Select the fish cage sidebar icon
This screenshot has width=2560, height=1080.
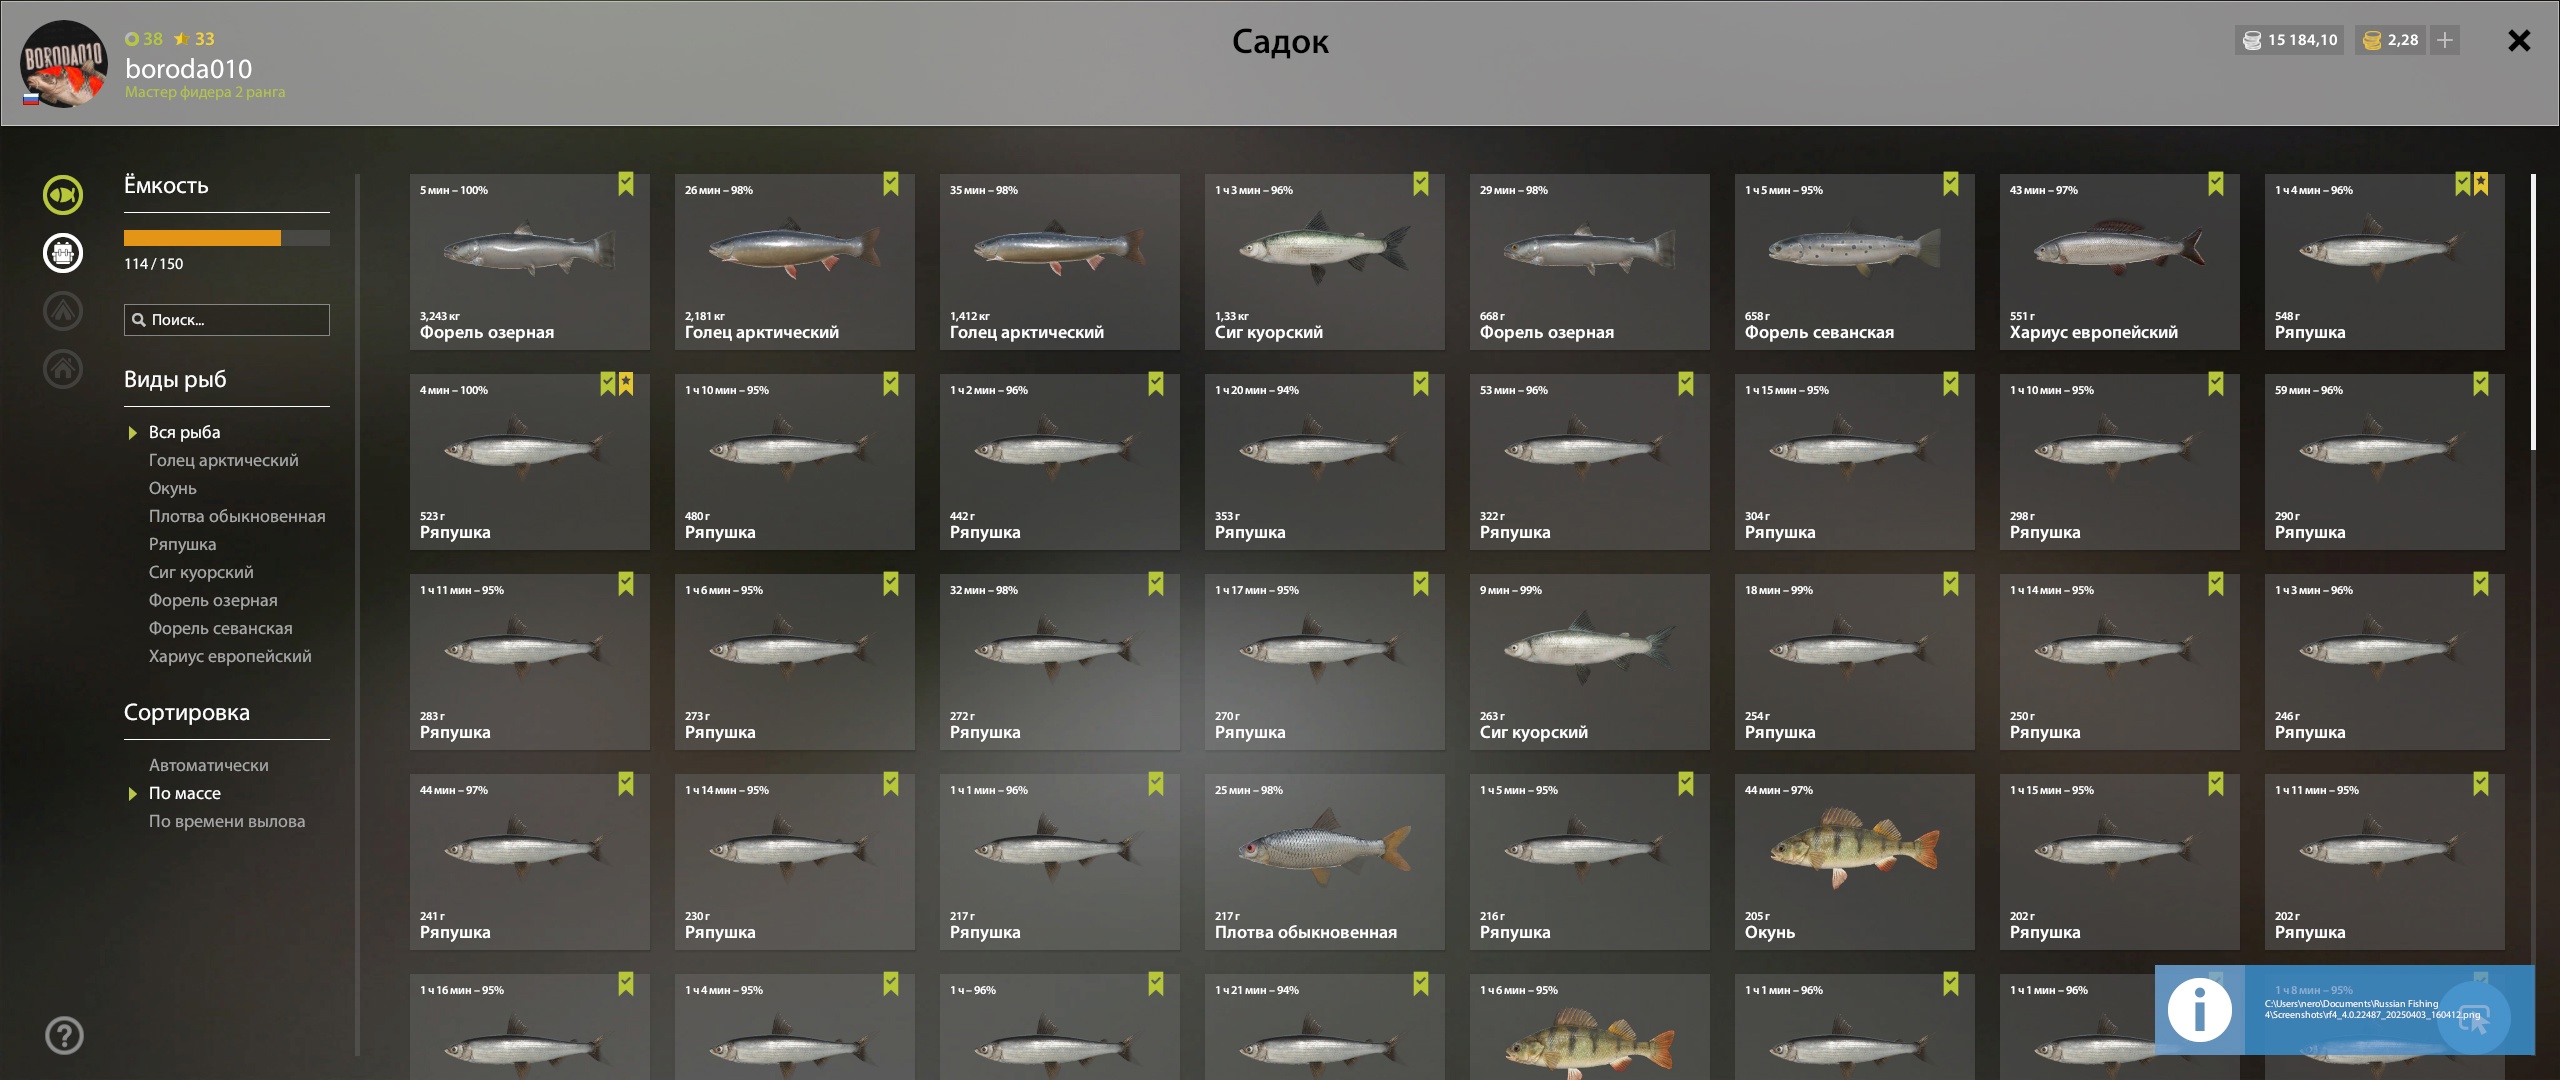point(63,253)
